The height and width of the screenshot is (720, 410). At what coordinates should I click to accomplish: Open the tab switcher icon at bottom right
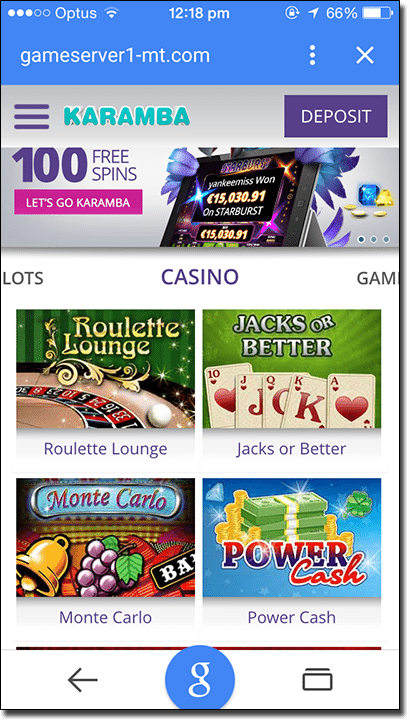tap(317, 680)
